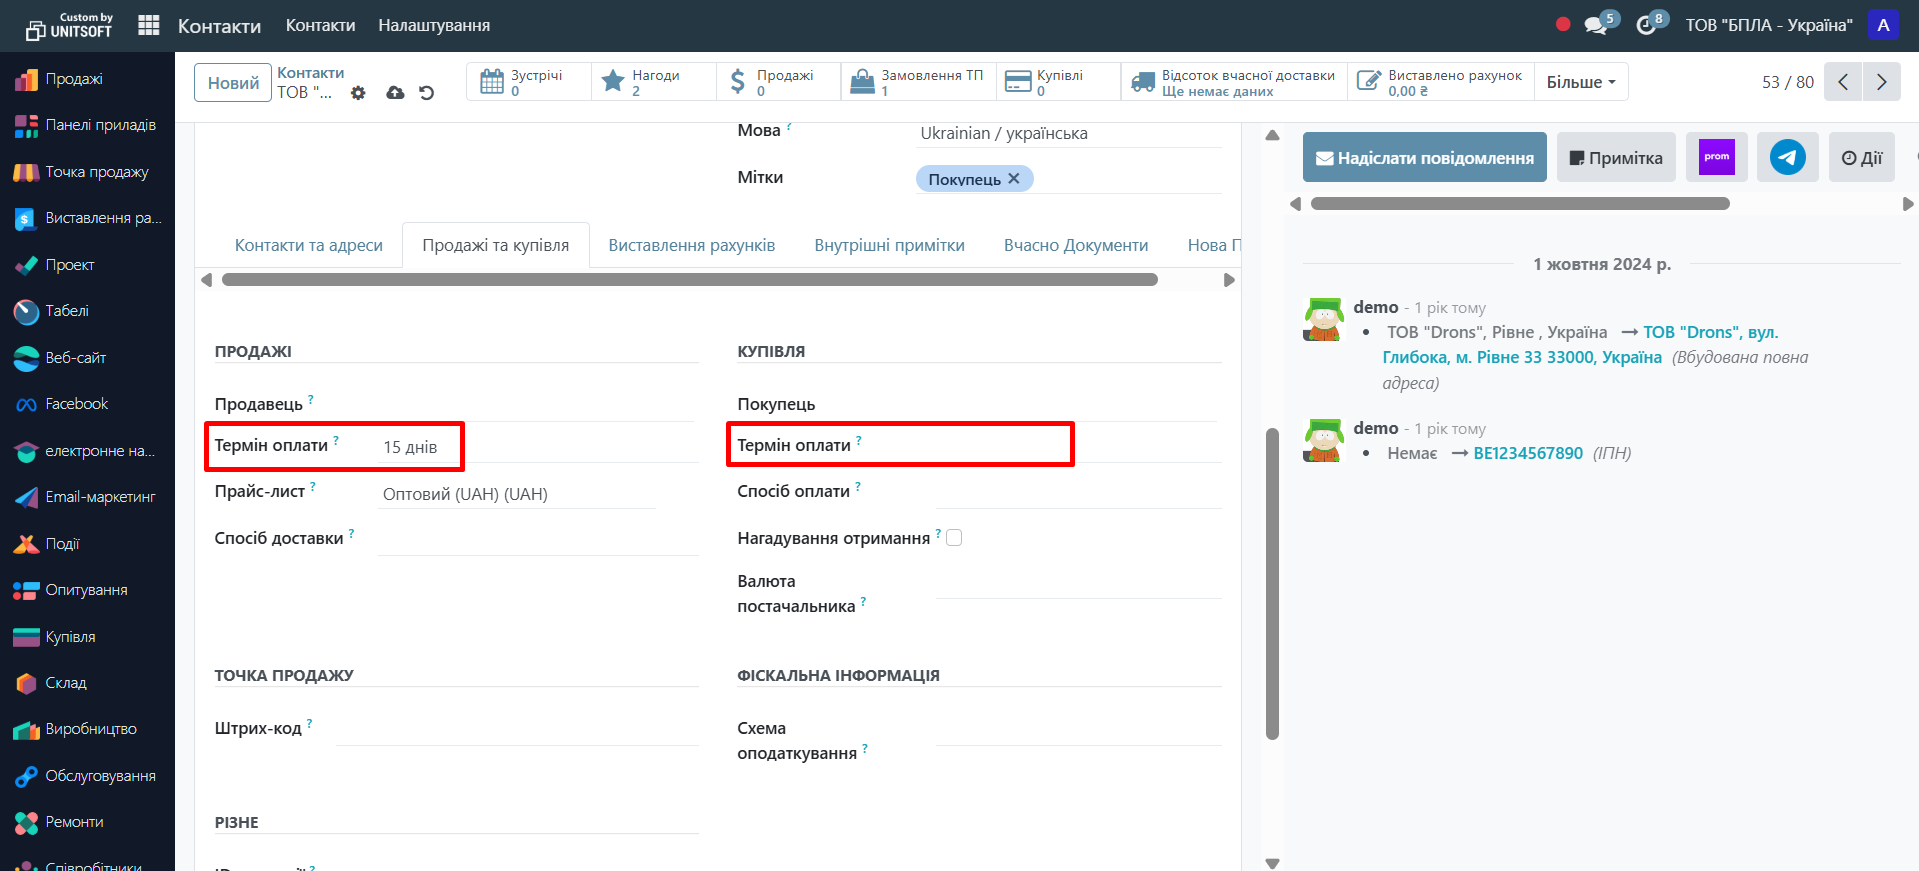1919x871 pixels.
Task: Click the Telegram icon in chatter
Action: [x=1786, y=157]
